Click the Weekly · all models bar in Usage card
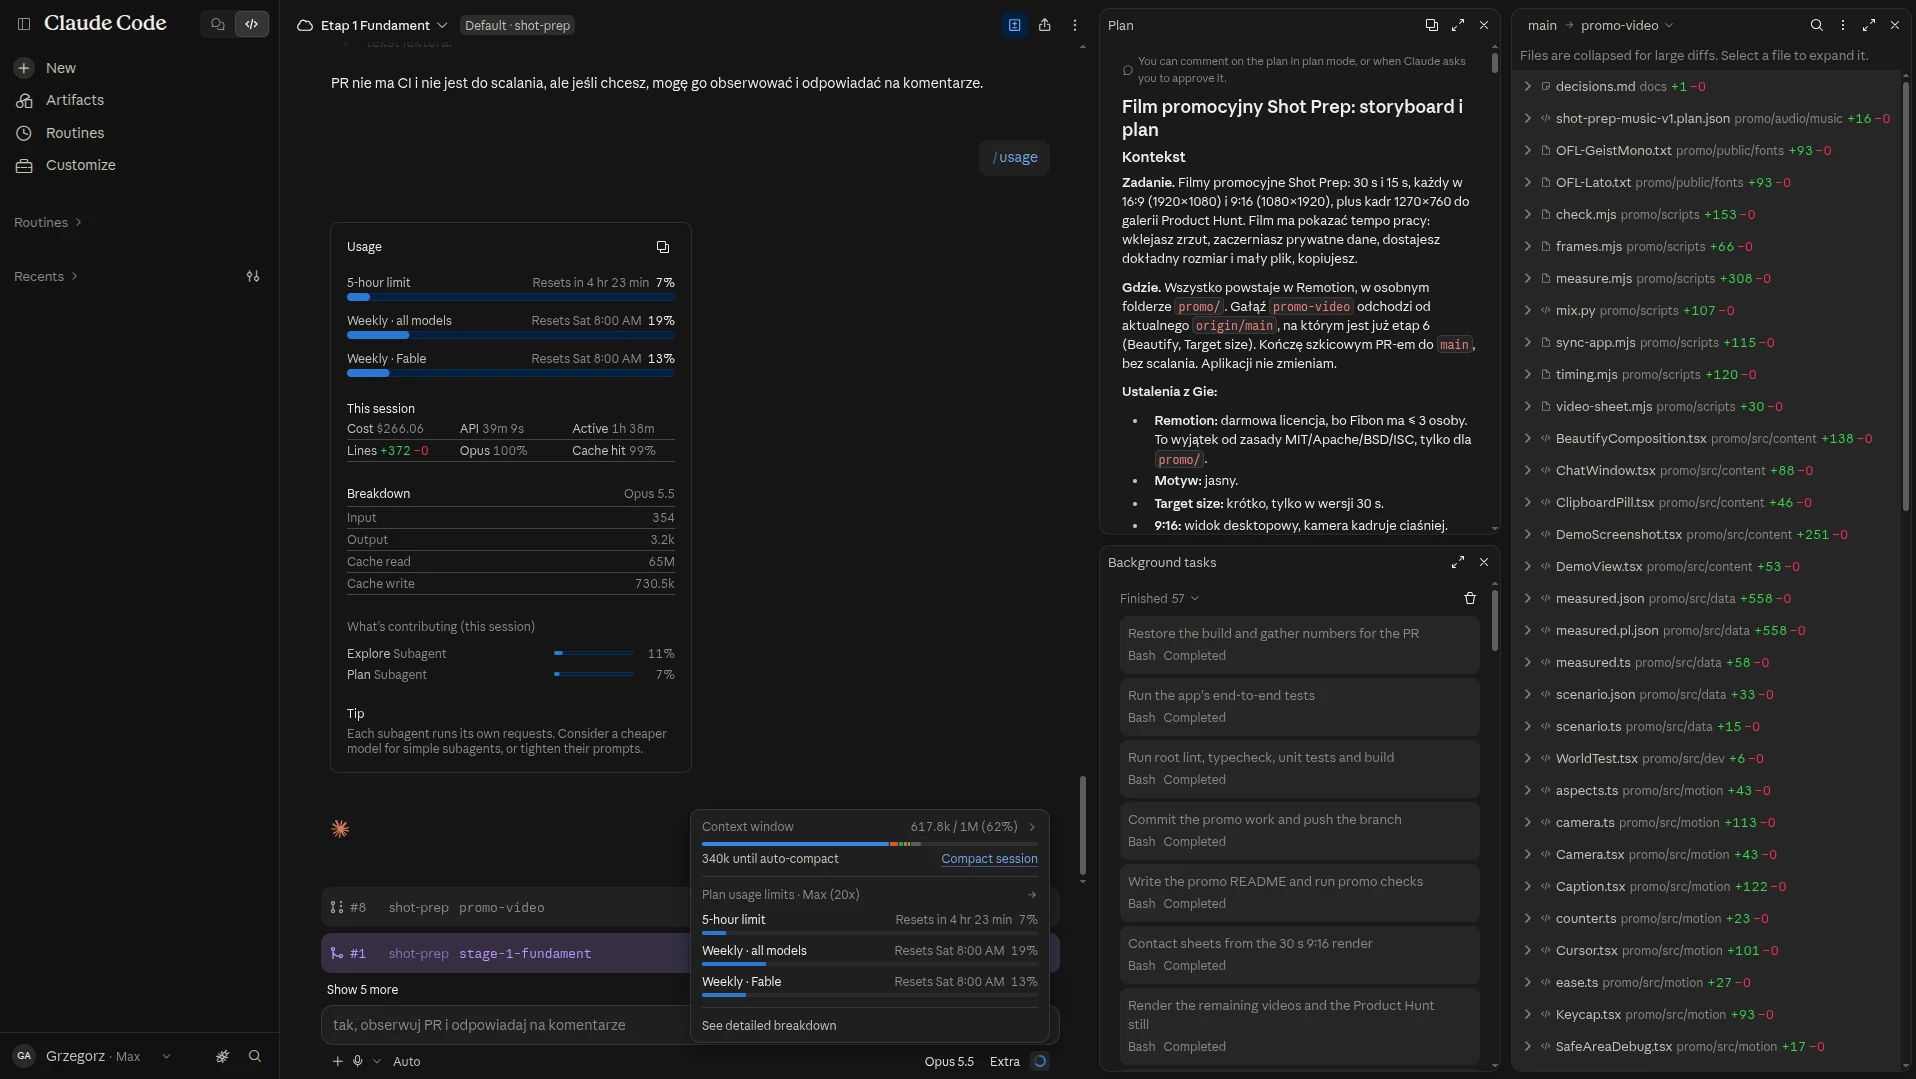 tap(510, 335)
